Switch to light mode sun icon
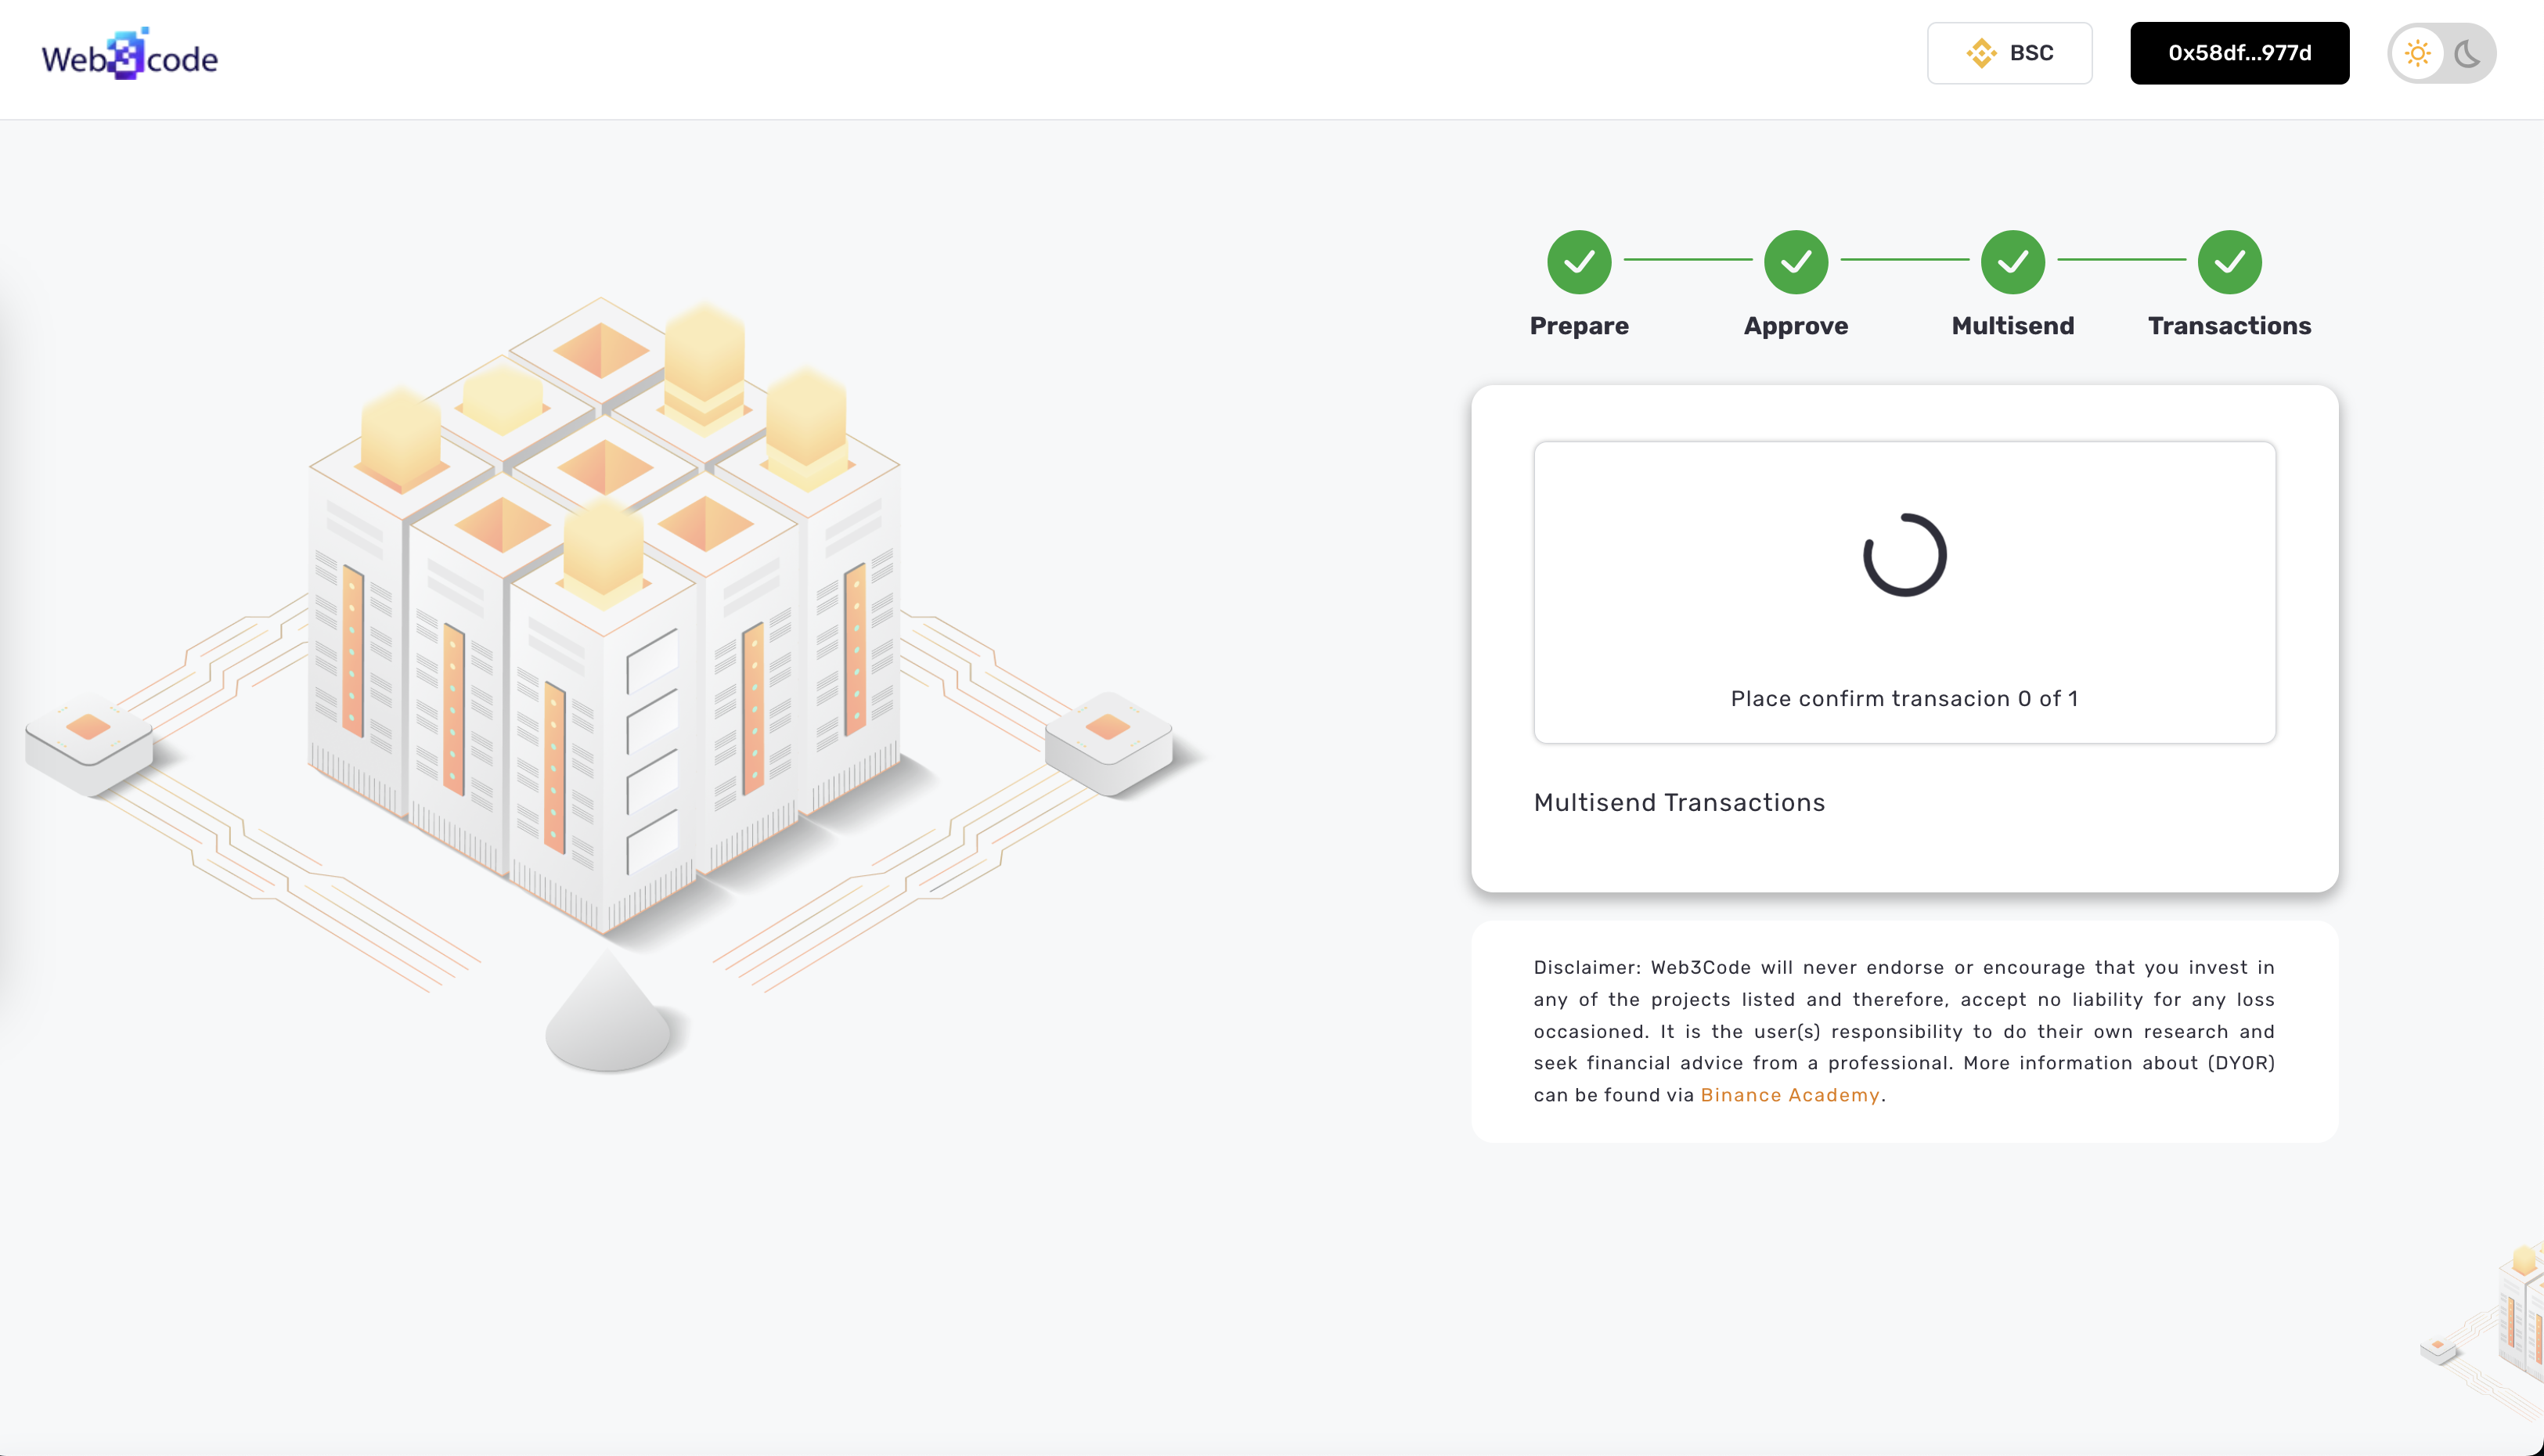 [2417, 53]
